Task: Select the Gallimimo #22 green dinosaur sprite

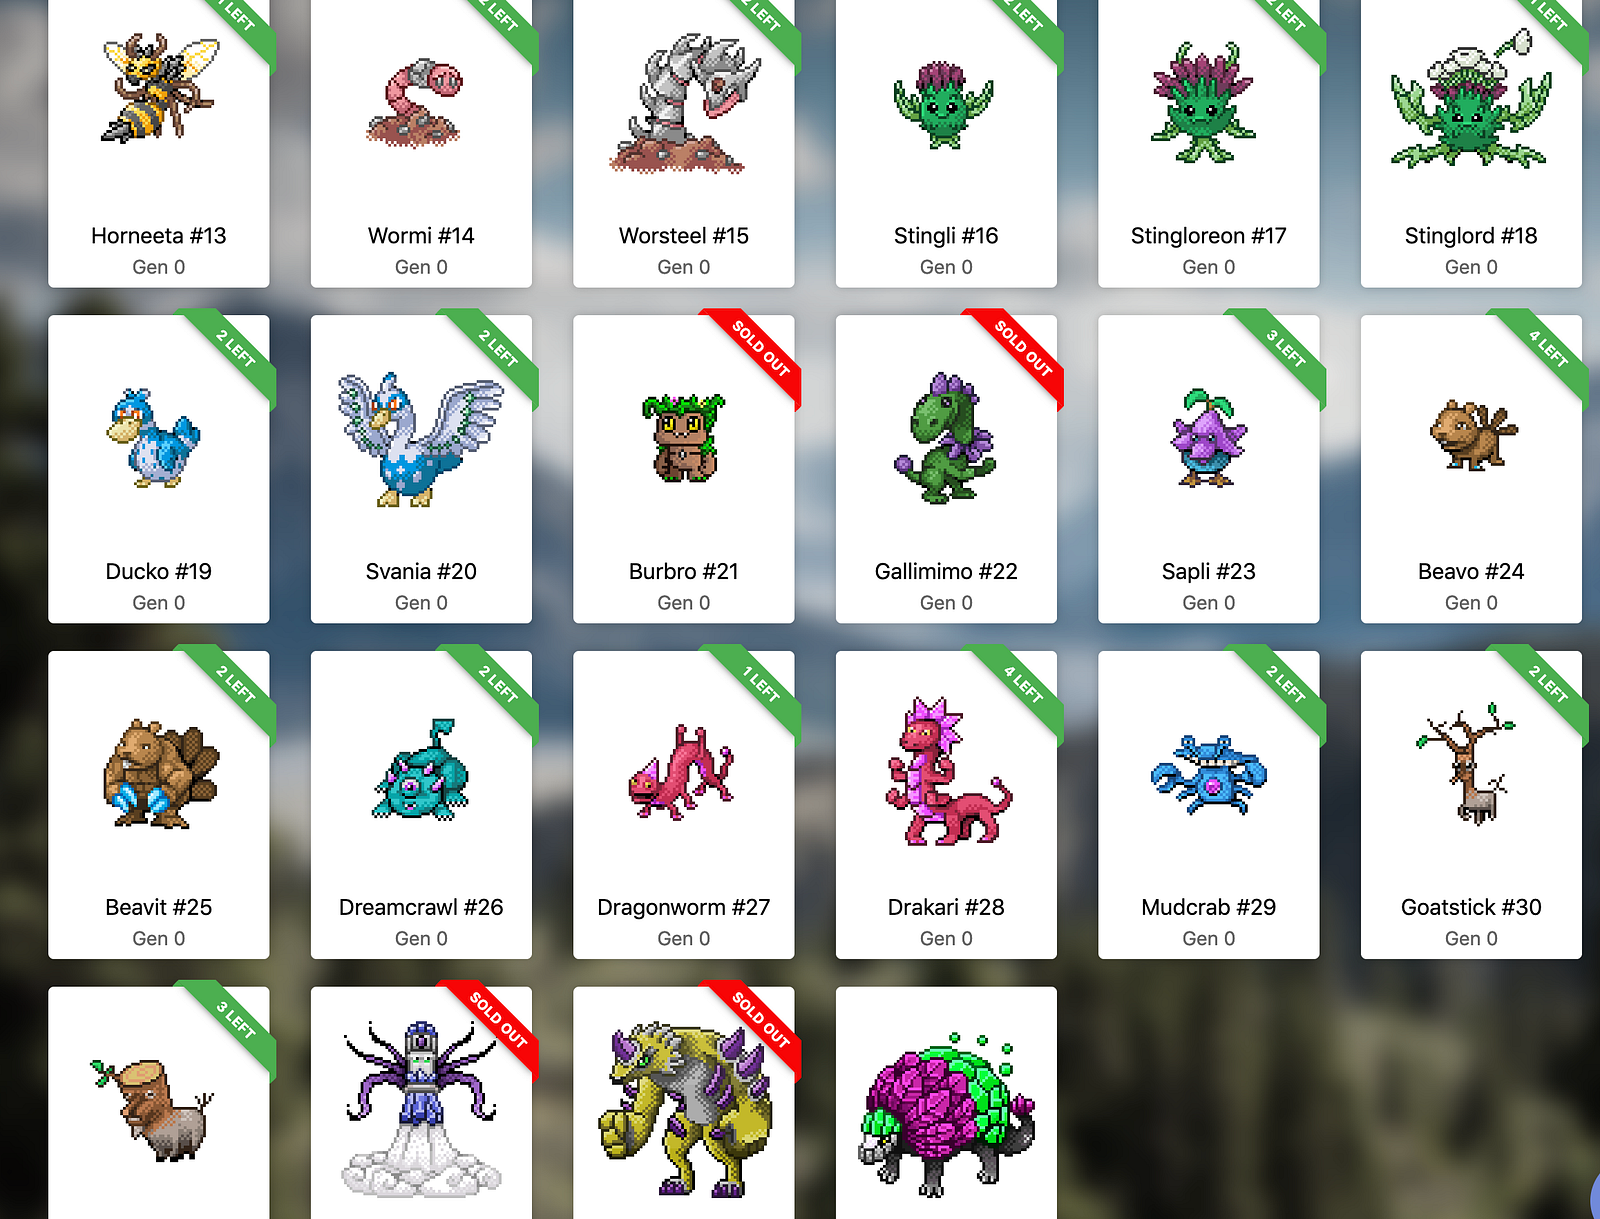Action: [945, 438]
